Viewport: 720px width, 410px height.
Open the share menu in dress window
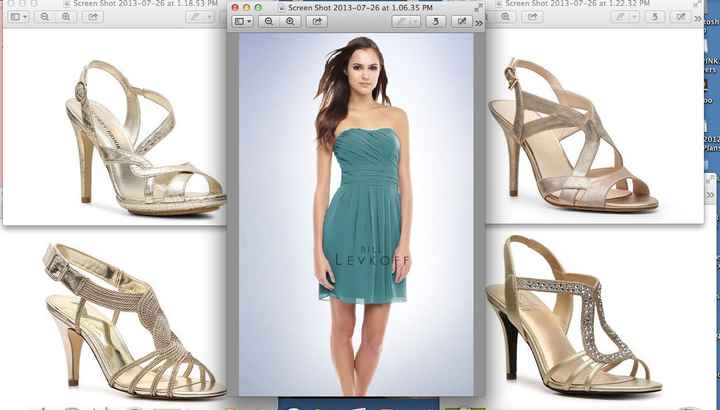[318, 21]
